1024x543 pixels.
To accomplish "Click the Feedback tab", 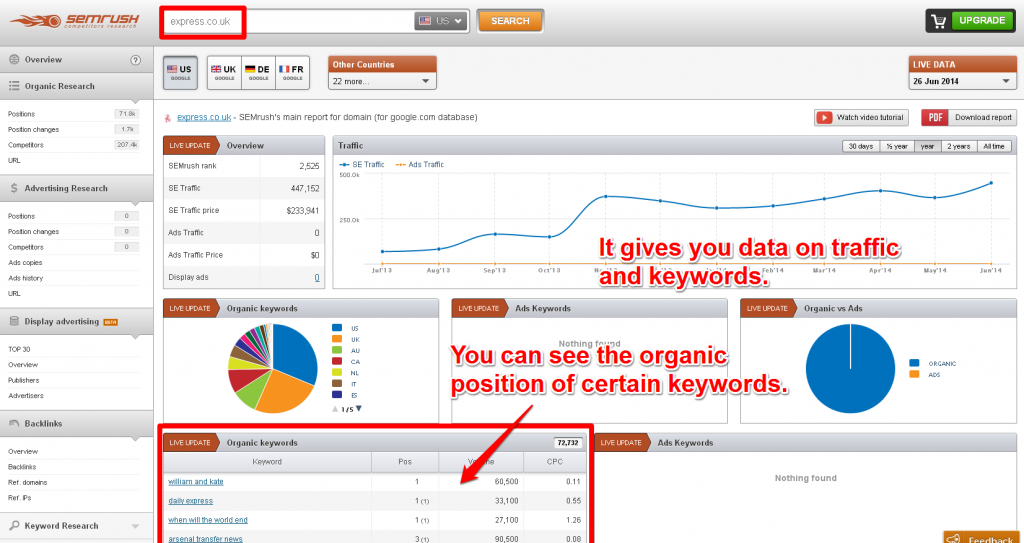I will point(984,538).
